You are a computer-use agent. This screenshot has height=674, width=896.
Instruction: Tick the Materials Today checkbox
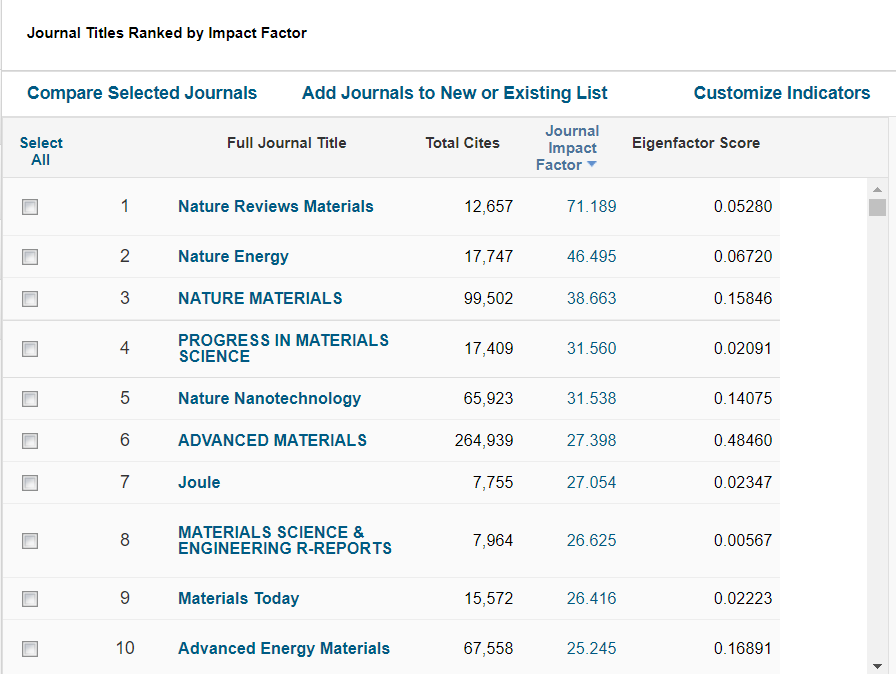(x=30, y=599)
